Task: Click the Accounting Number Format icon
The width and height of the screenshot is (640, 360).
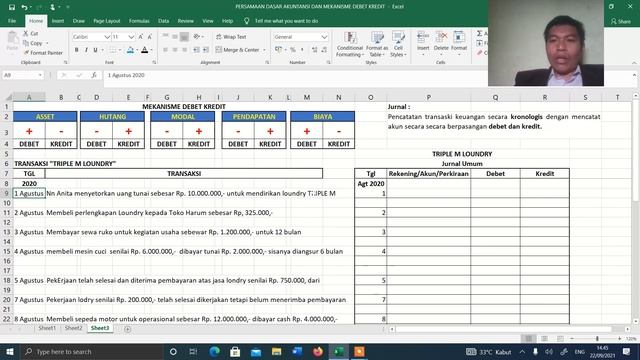Action: (278, 50)
